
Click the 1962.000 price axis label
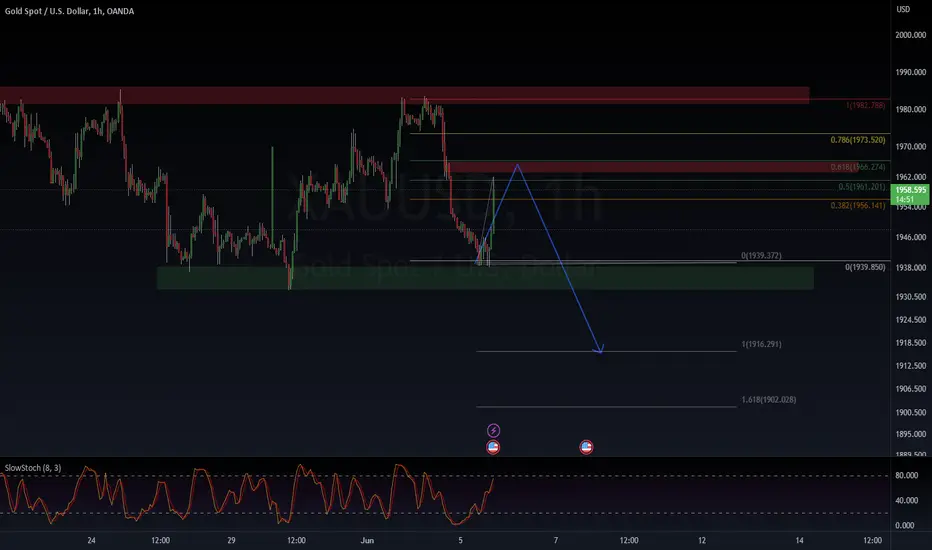point(911,177)
